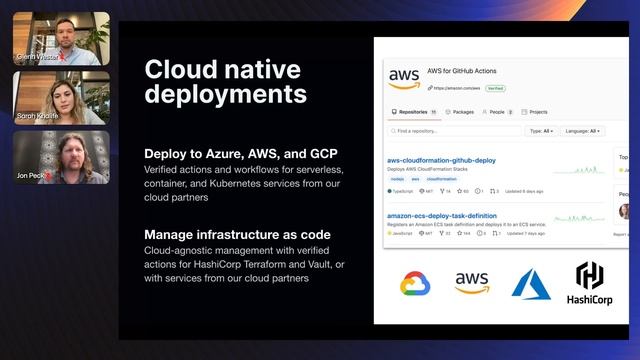The width and height of the screenshot is (640, 360).
Task: Click the aws topic tag
Action: point(415,179)
